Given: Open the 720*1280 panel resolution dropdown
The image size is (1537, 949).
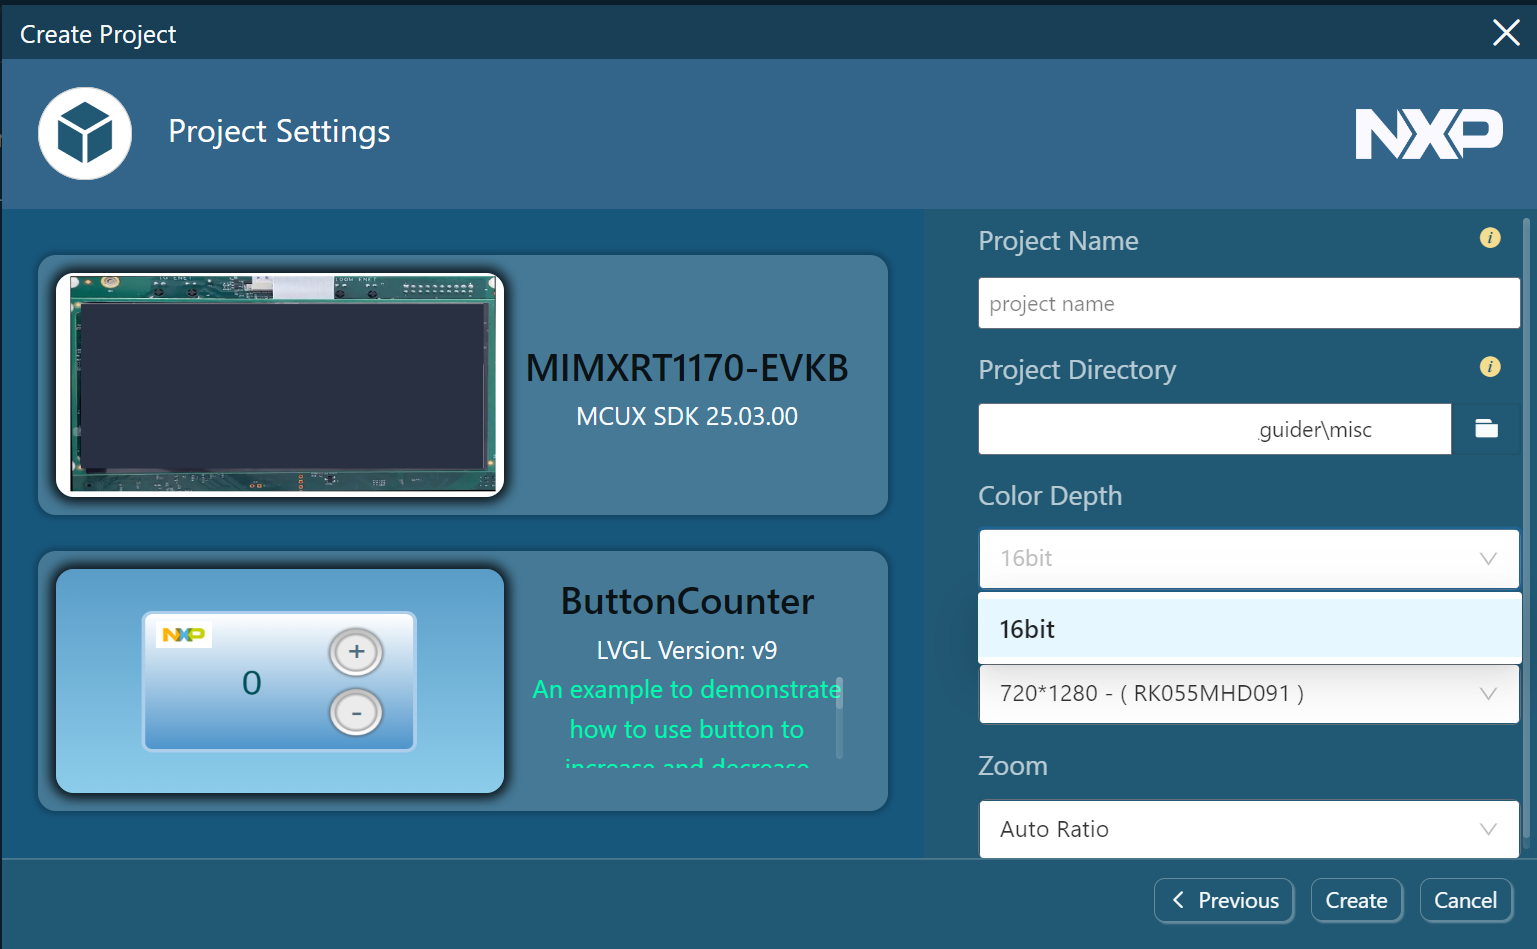Looking at the screenshot, I should tap(1249, 694).
